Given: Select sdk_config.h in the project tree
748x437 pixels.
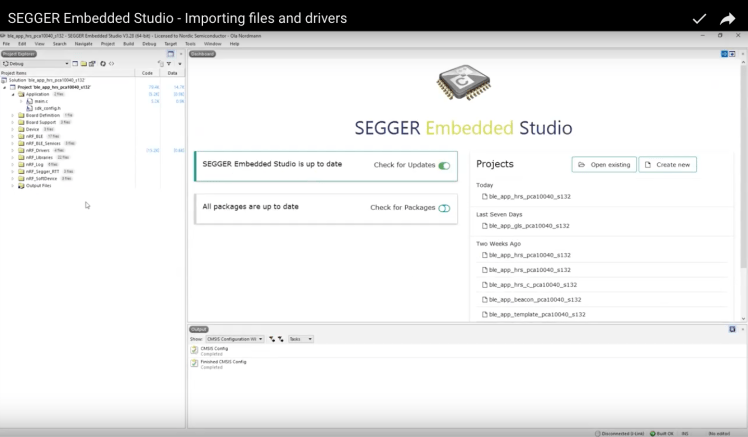Looking at the screenshot, I should click(x=47, y=108).
